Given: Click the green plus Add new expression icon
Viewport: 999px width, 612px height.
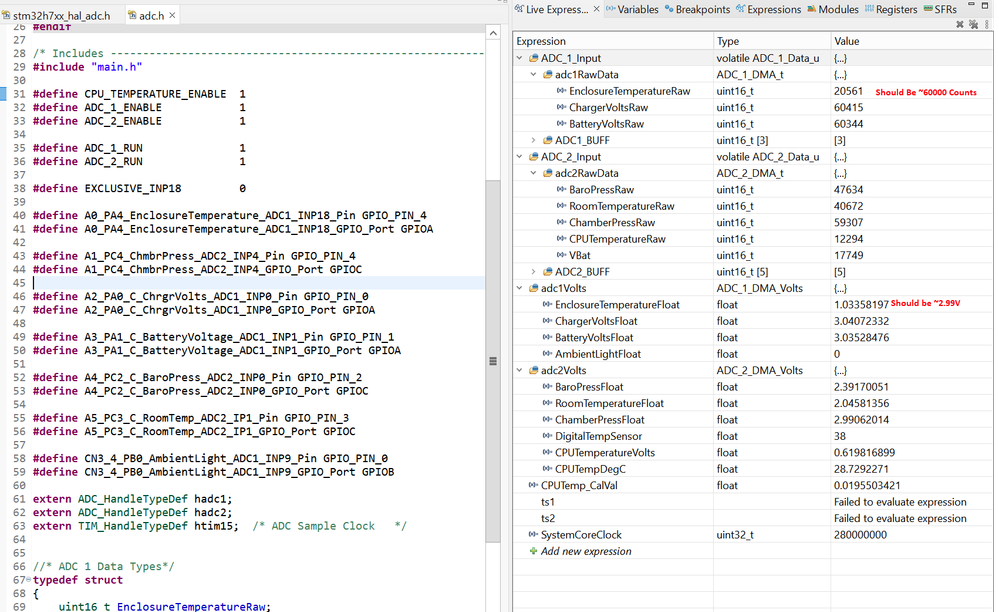Looking at the screenshot, I should [533, 551].
